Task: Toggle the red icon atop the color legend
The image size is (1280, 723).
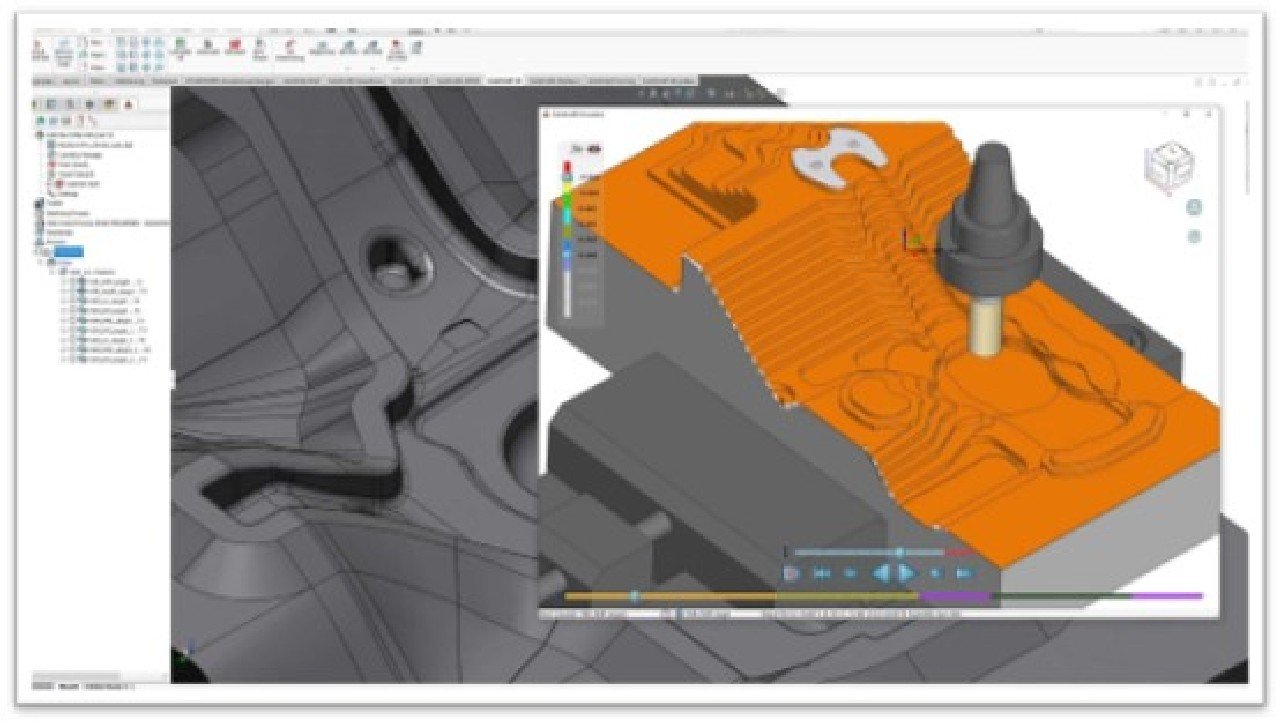Action: (594, 149)
